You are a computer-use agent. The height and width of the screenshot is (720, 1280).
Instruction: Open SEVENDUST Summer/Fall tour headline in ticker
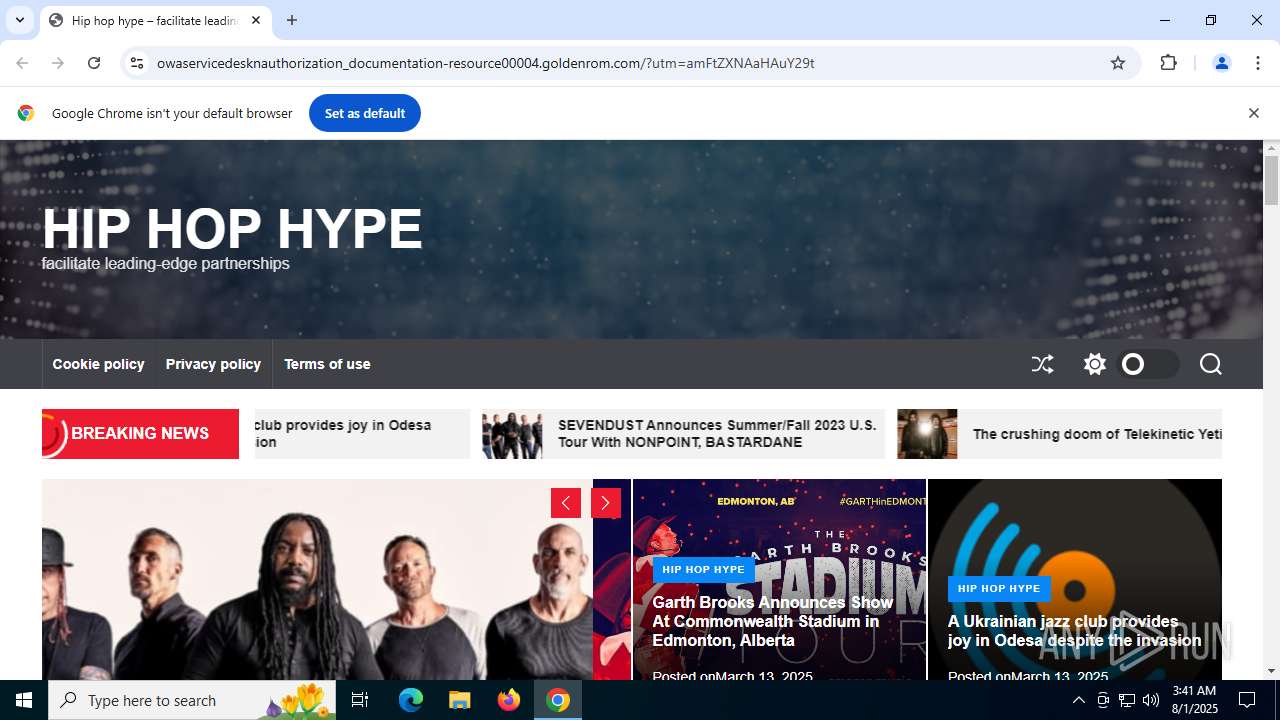coord(717,434)
